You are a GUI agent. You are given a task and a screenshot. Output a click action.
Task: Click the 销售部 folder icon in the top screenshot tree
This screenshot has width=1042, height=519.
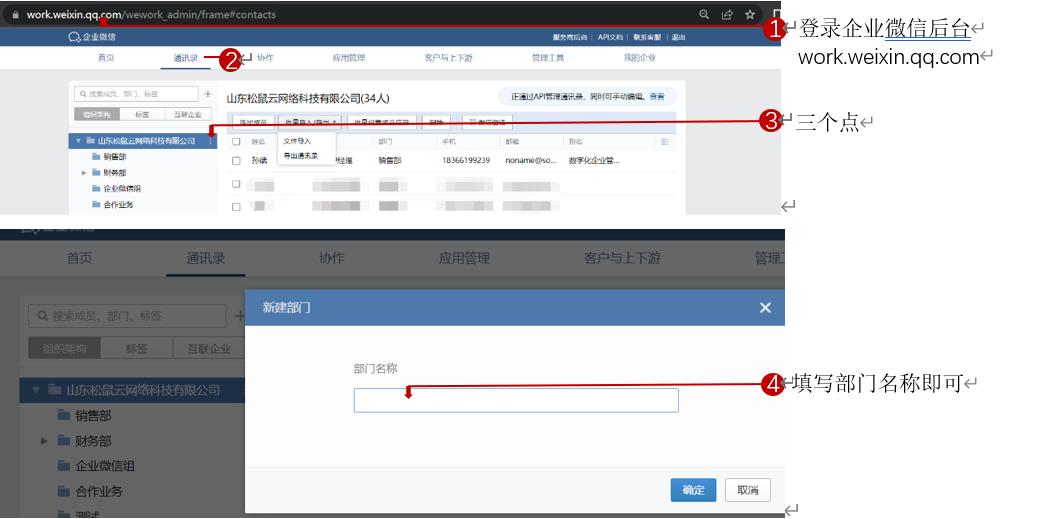click(96, 157)
